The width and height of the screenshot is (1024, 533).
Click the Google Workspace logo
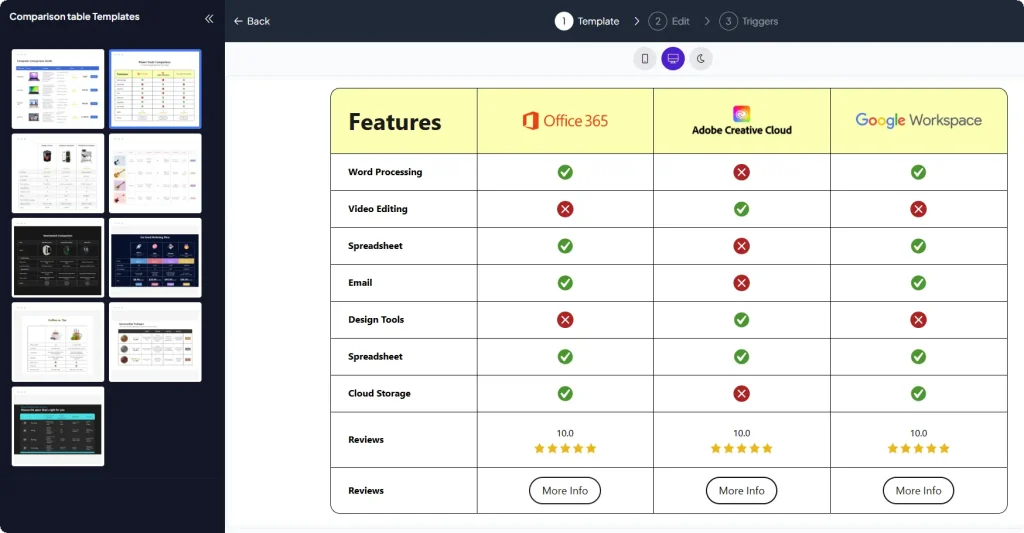click(918, 120)
